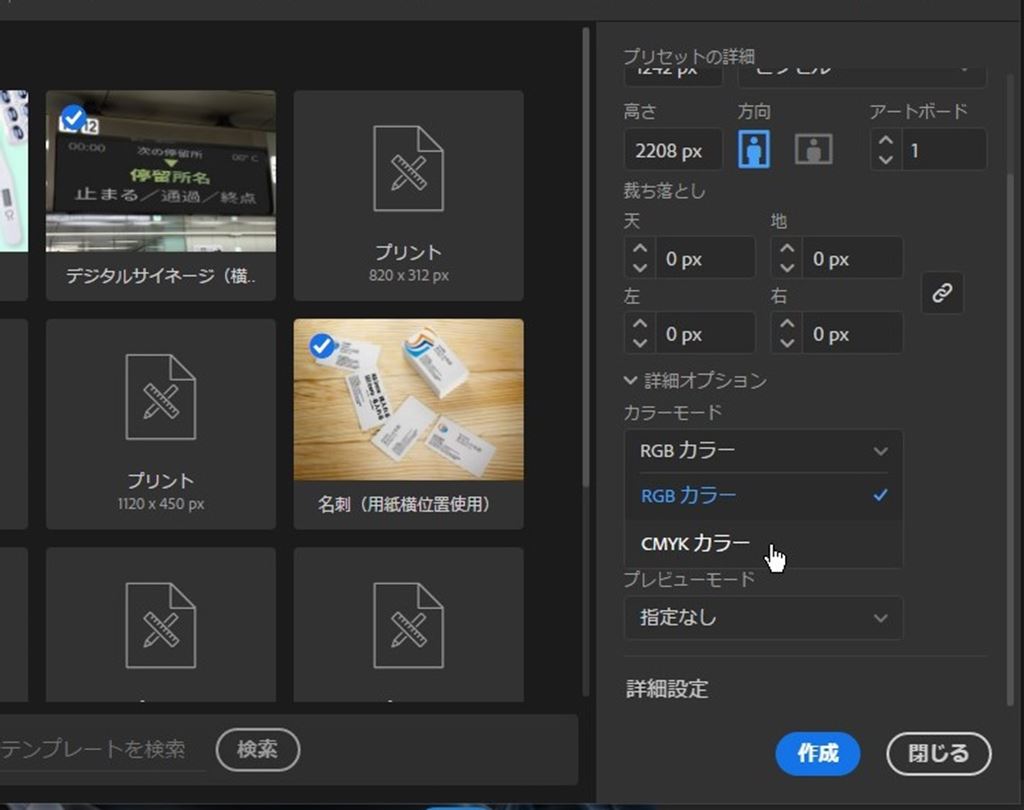The width and height of the screenshot is (1024, 810).
Task: Click the bleed link chain icon
Action: click(942, 293)
